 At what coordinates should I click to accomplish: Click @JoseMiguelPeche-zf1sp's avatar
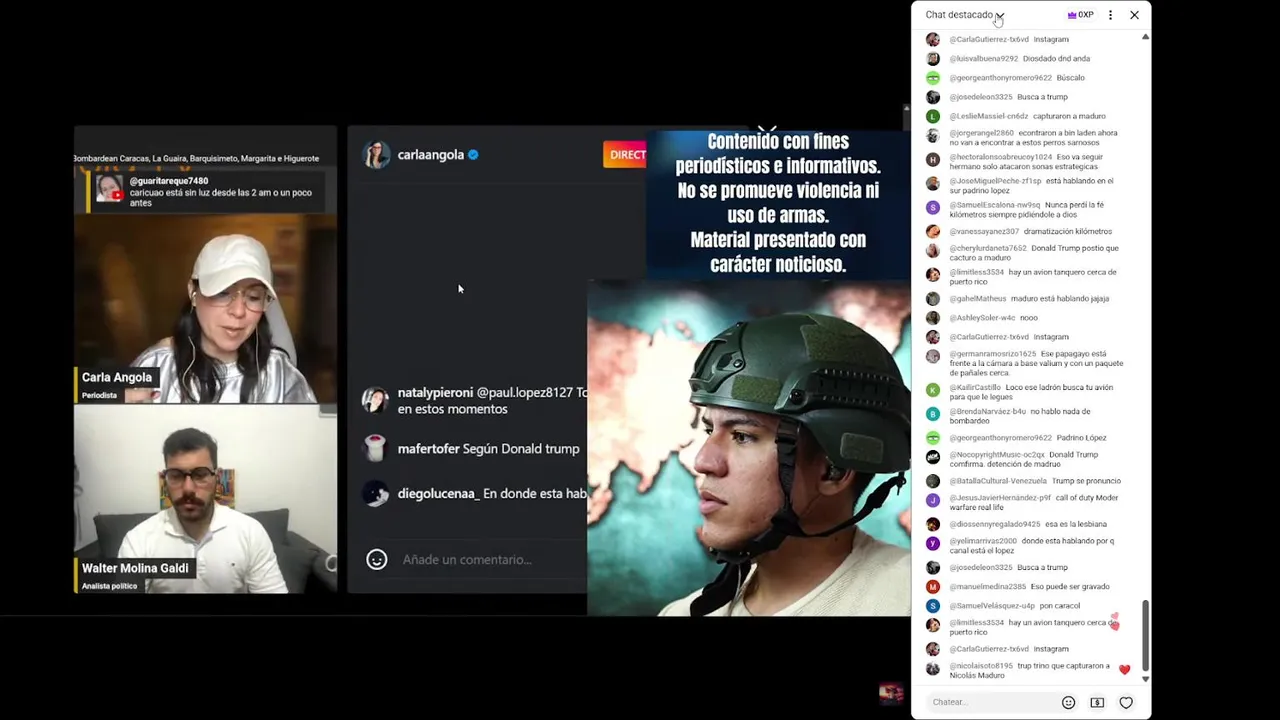pos(933,183)
